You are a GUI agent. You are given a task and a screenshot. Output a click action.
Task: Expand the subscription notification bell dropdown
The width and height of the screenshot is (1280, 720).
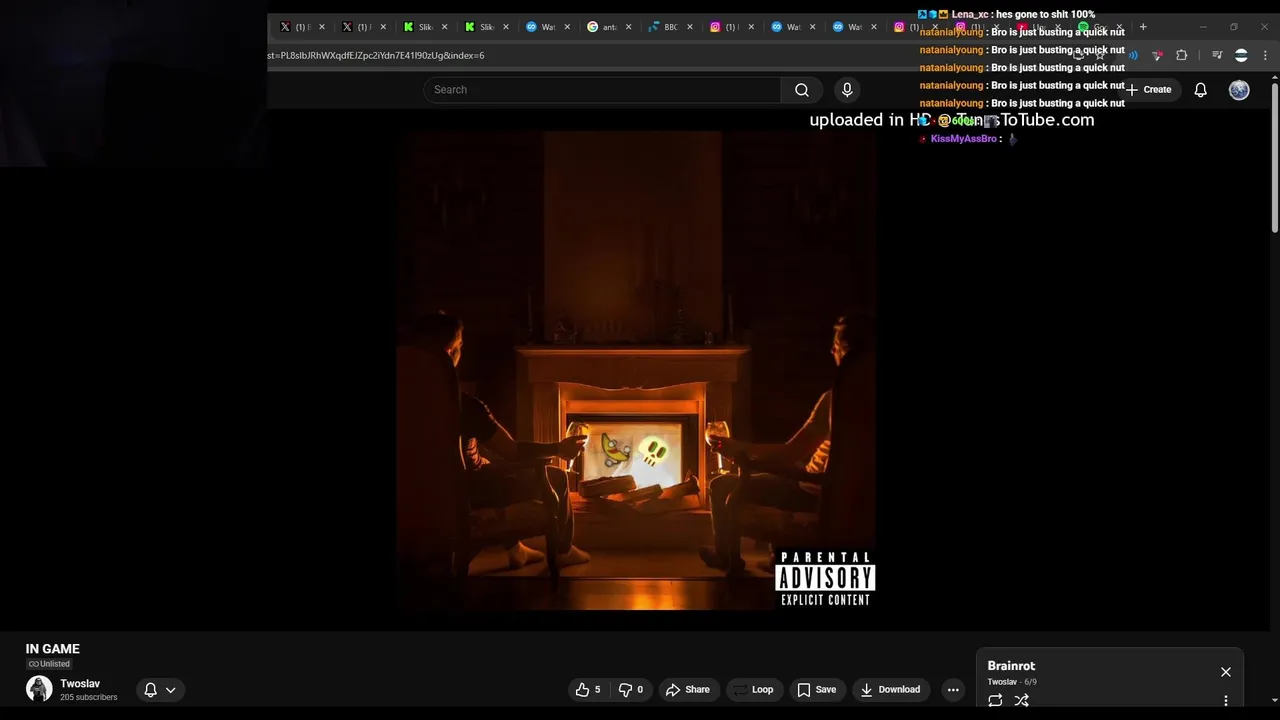tap(160, 690)
